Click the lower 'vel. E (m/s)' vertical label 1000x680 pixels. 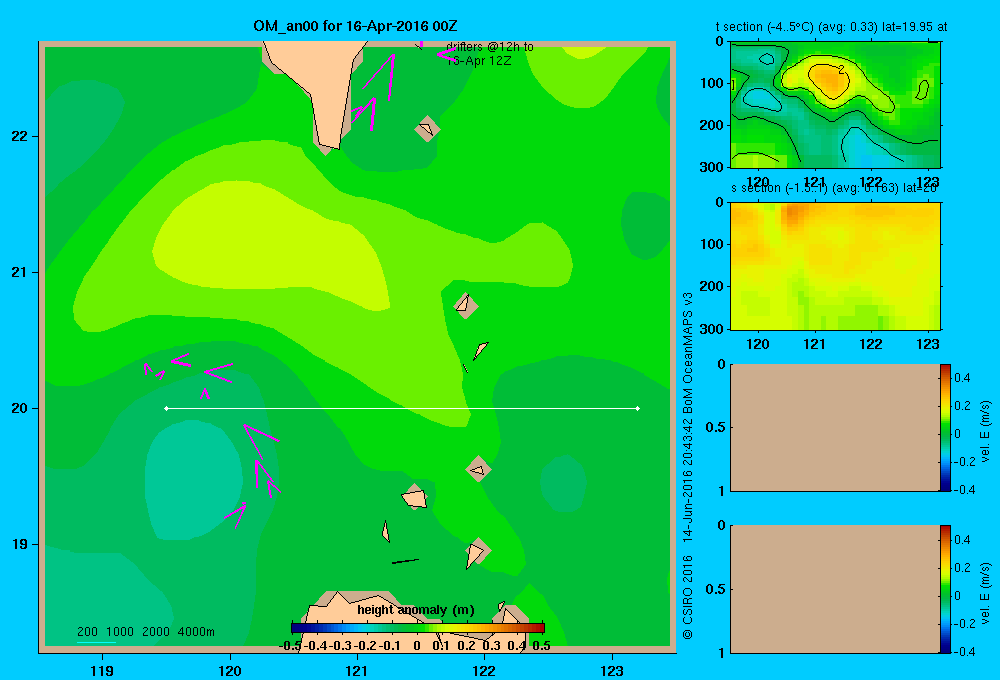click(x=985, y=593)
